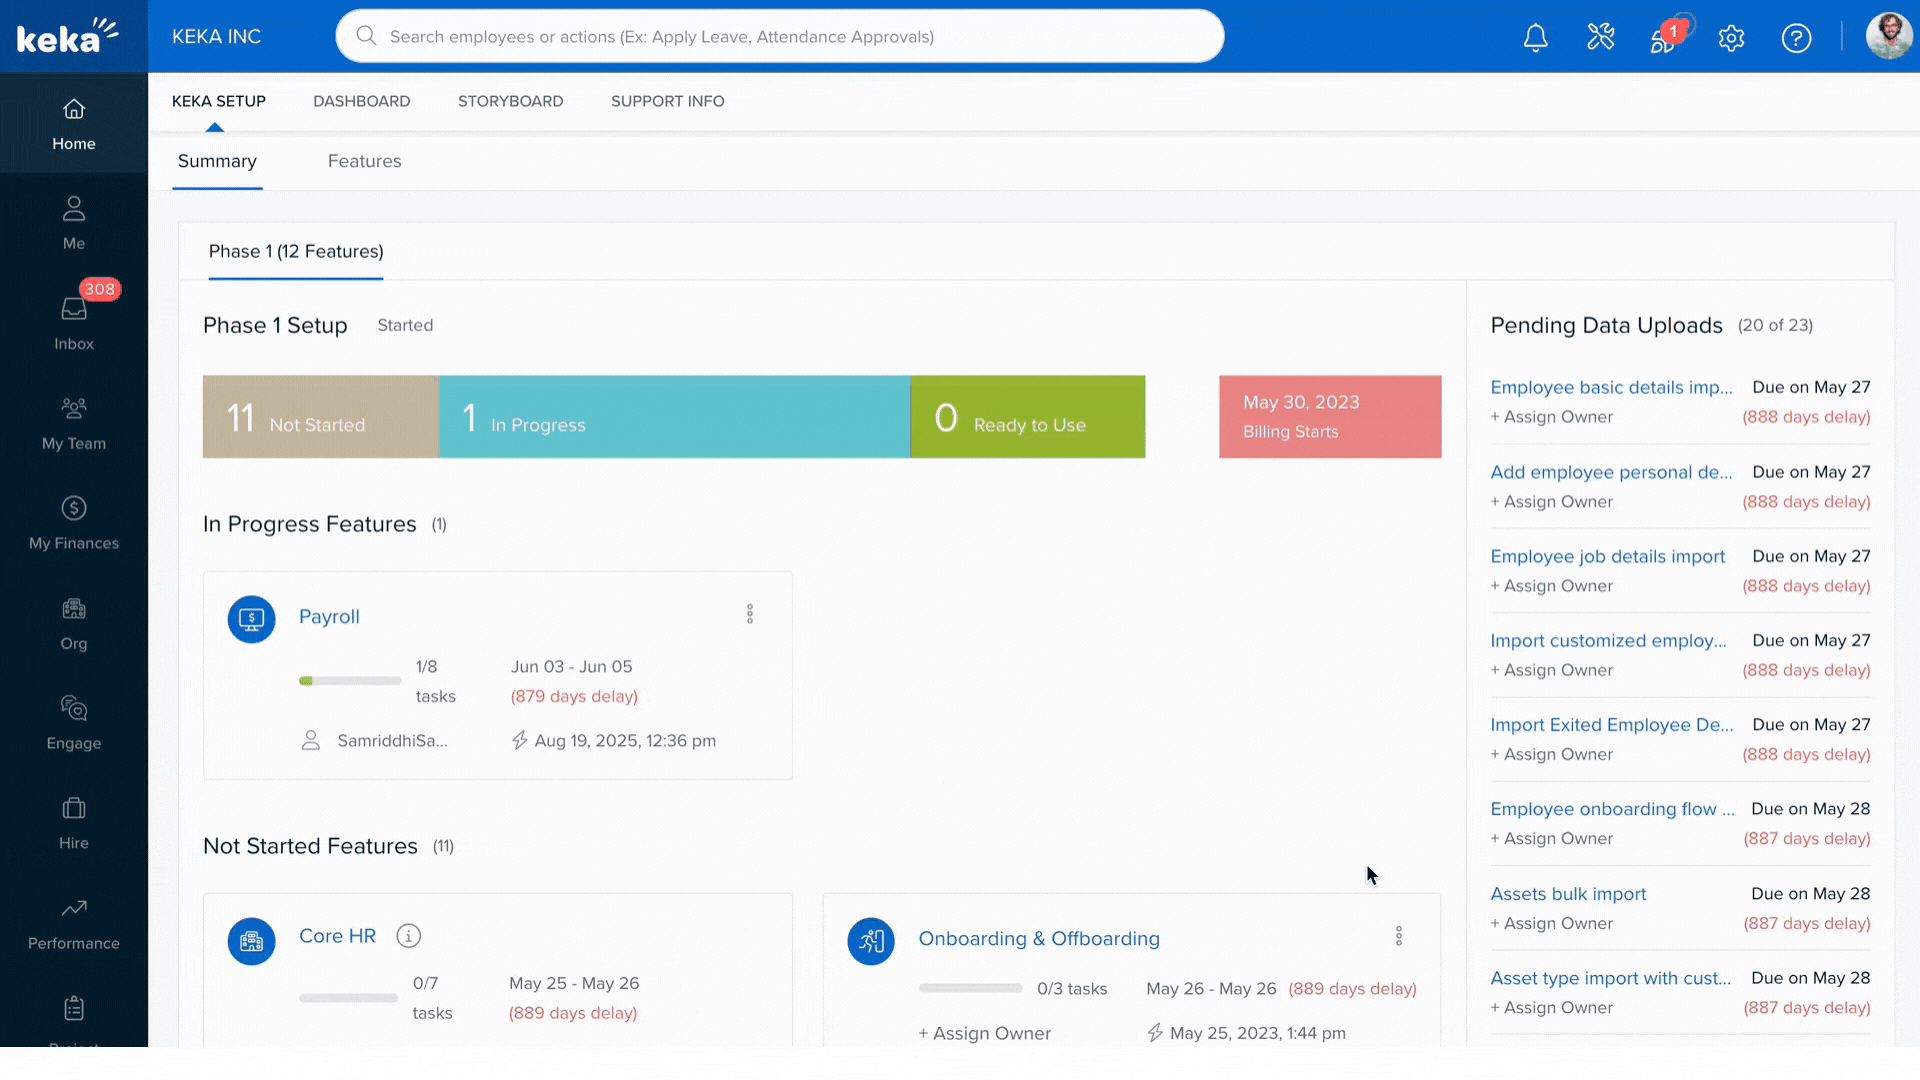Switch to the Features tab
Screen dimensions: 1920x1080
coord(364,161)
